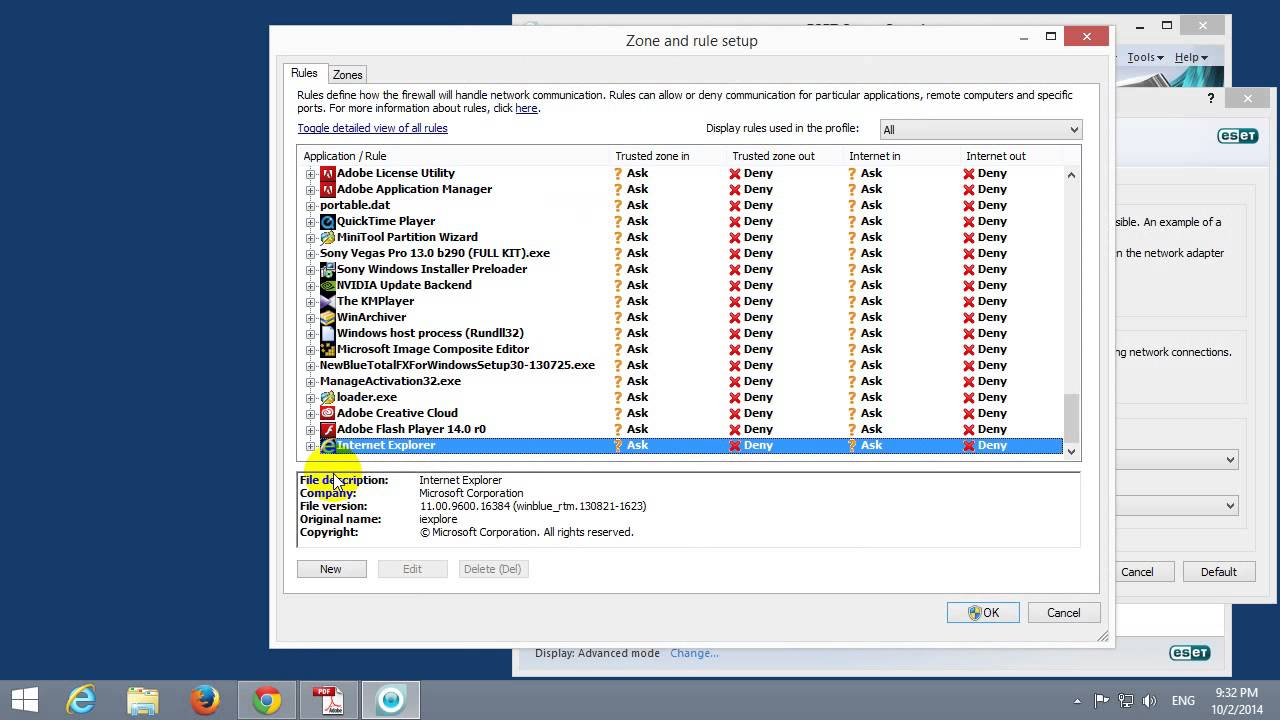
Task: Open Adobe PDF reader from the taskbar
Action: (x=328, y=700)
